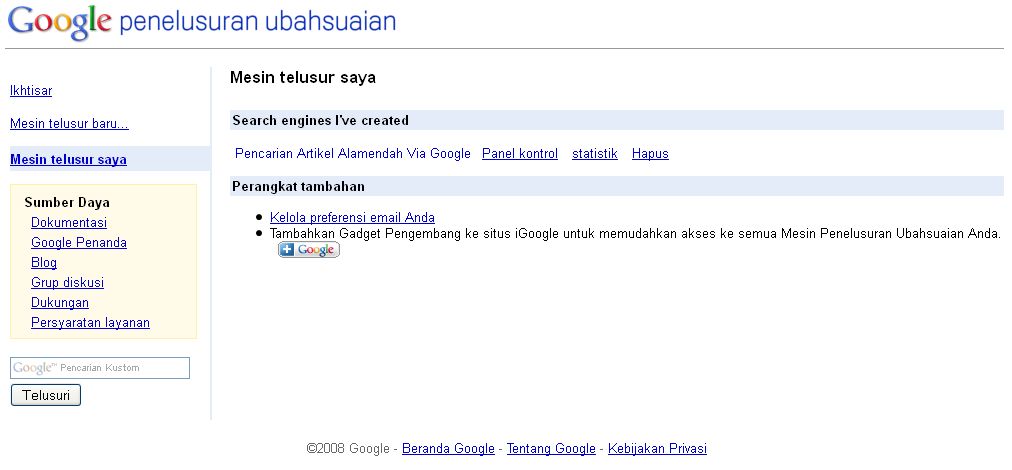This screenshot has width=1012, height=470.
Task: Open Kebijakan Privasi footer link
Action: click(657, 448)
